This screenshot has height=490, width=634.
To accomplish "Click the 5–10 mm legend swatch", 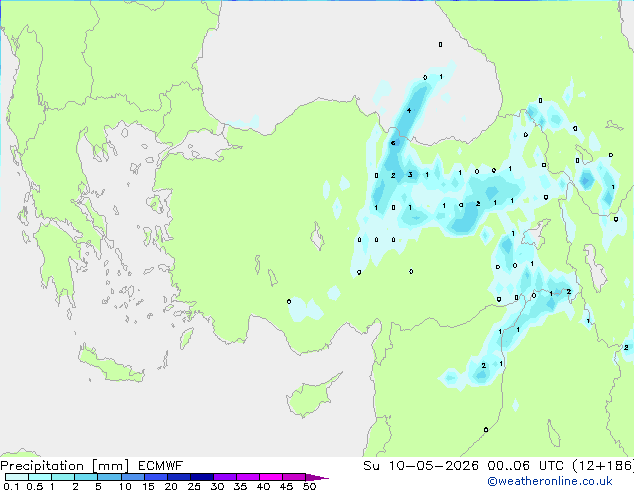I will click(x=109, y=477).
